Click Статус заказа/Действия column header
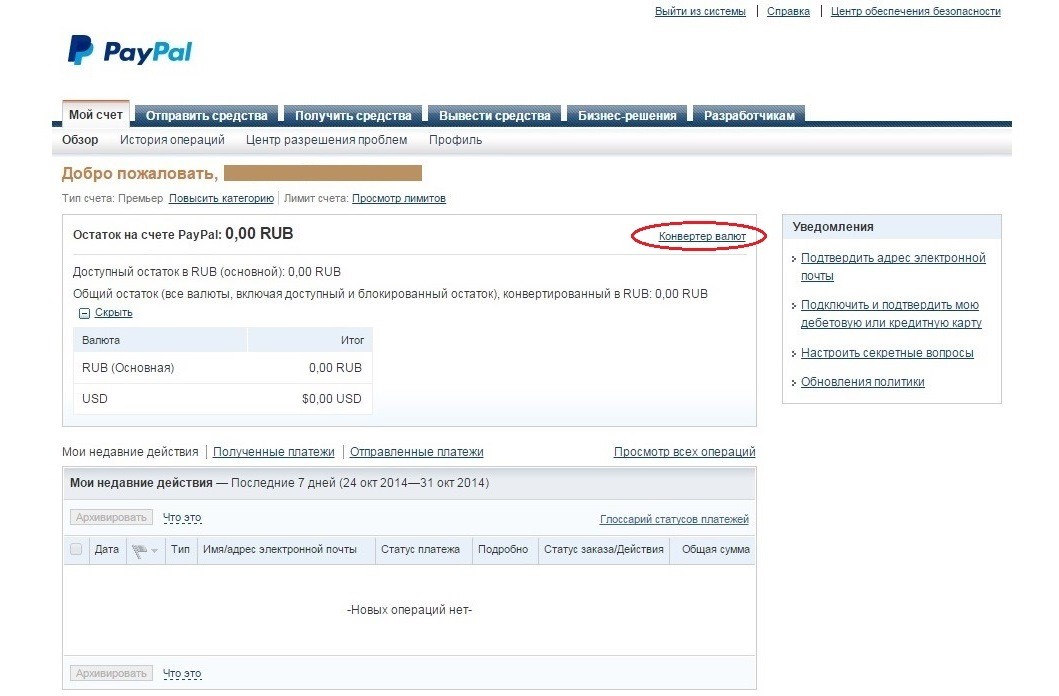This screenshot has width=1059, height=696. point(604,550)
